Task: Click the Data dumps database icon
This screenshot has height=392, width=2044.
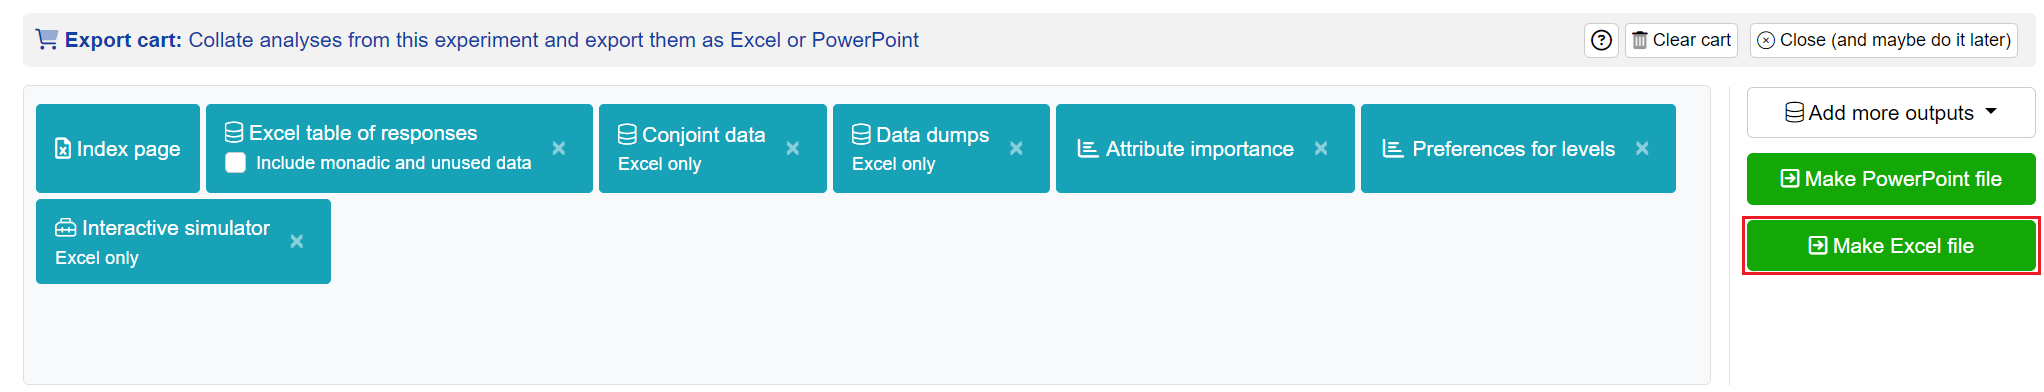Action: pyautogui.click(x=861, y=134)
